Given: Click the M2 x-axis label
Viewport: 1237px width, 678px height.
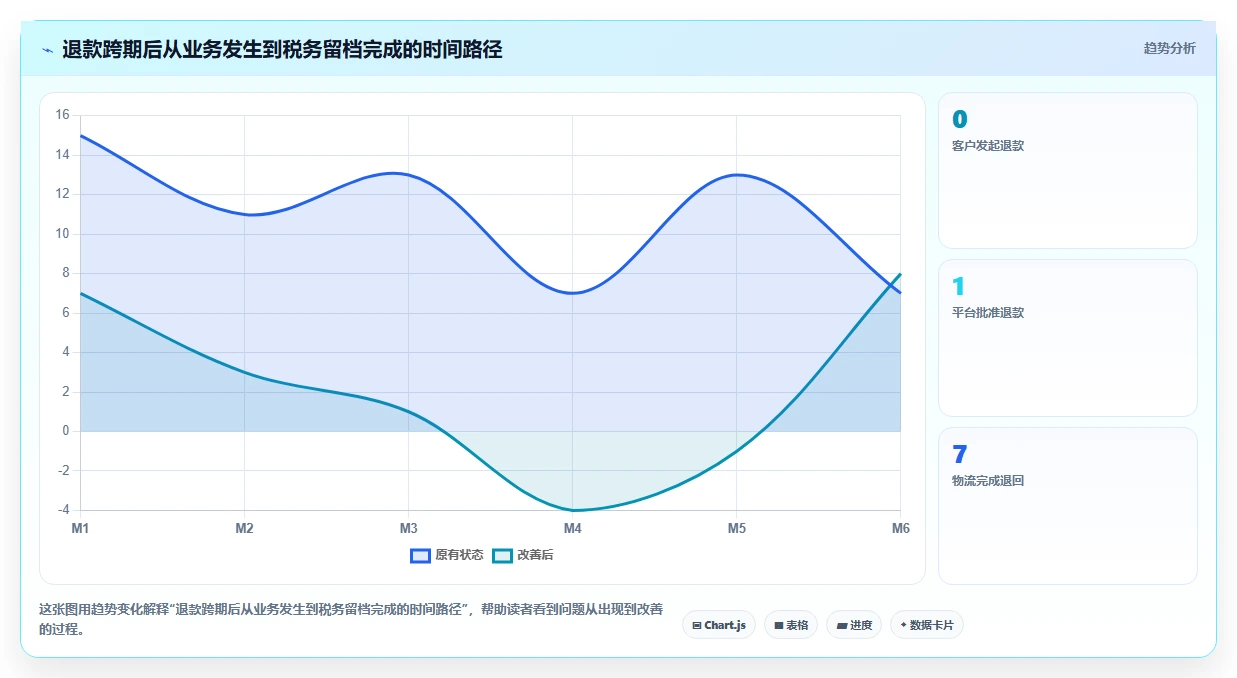Looking at the screenshot, I should (244, 528).
